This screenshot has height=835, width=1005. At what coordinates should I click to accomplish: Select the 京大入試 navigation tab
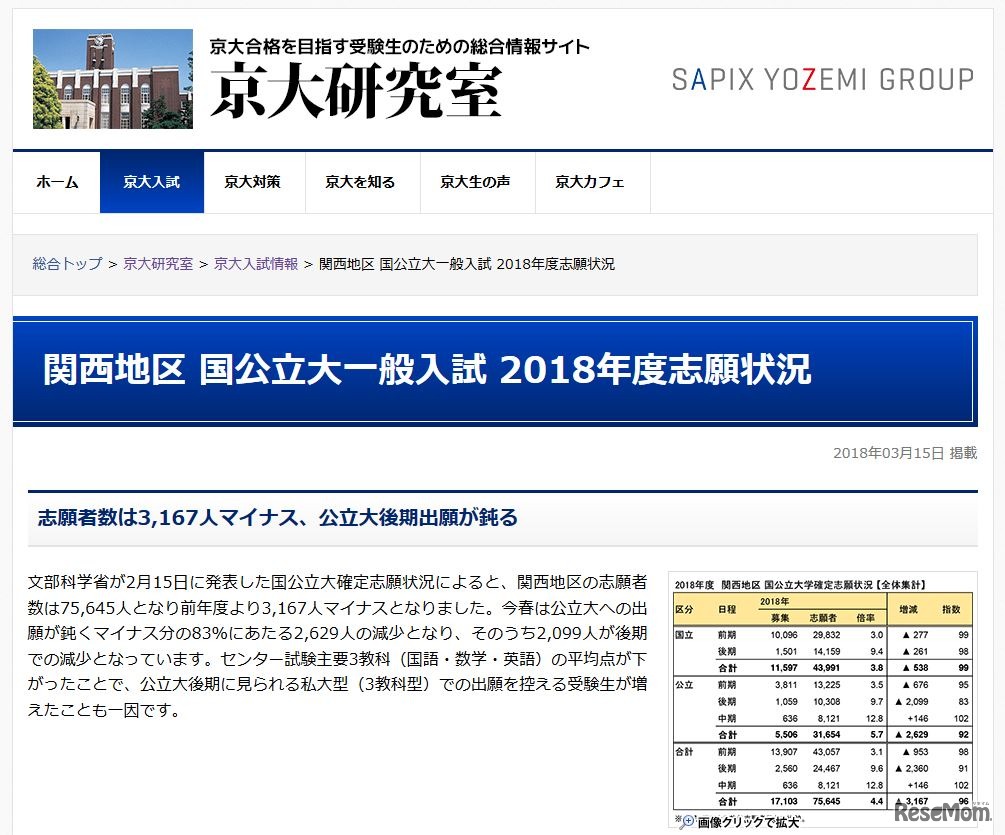pyautogui.click(x=151, y=182)
